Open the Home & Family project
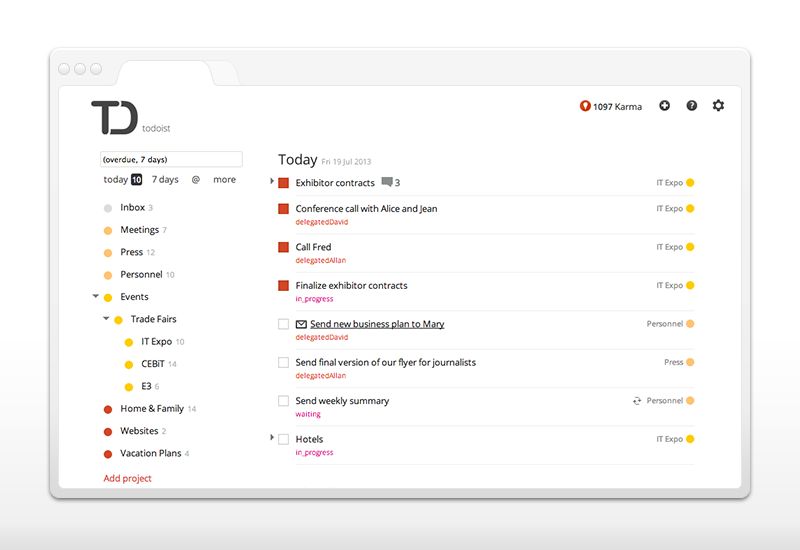Image resolution: width=800 pixels, height=550 pixels. pyautogui.click(x=152, y=408)
